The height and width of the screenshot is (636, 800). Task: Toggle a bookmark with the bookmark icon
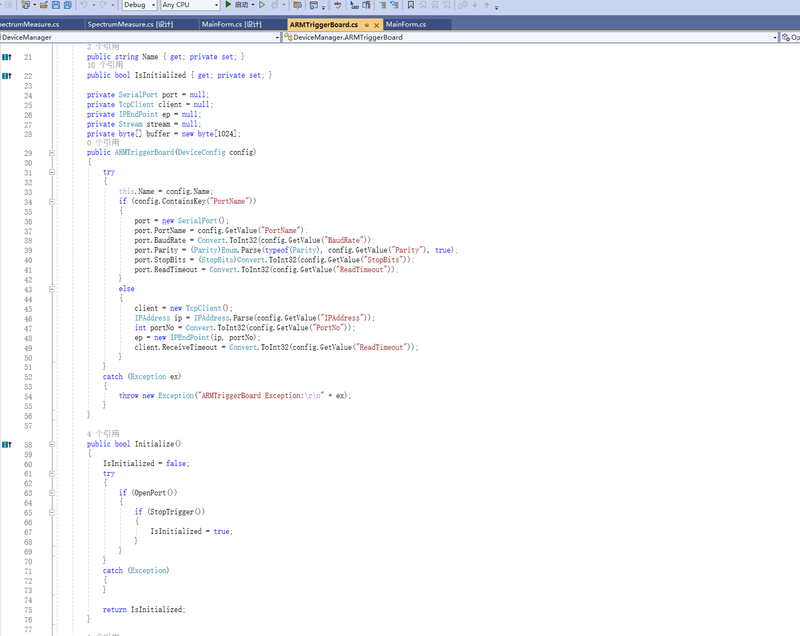click(411, 5)
